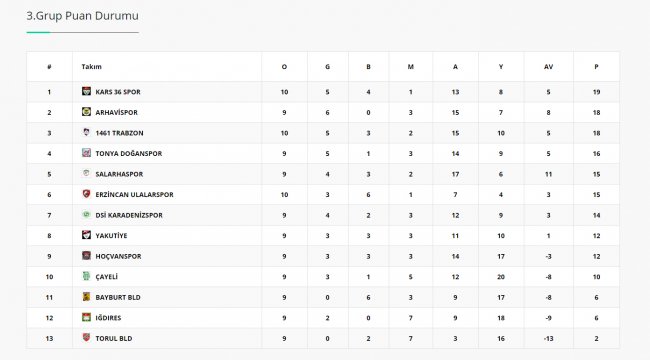Click the P points column header
The height and width of the screenshot is (360, 650).
[596, 66]
